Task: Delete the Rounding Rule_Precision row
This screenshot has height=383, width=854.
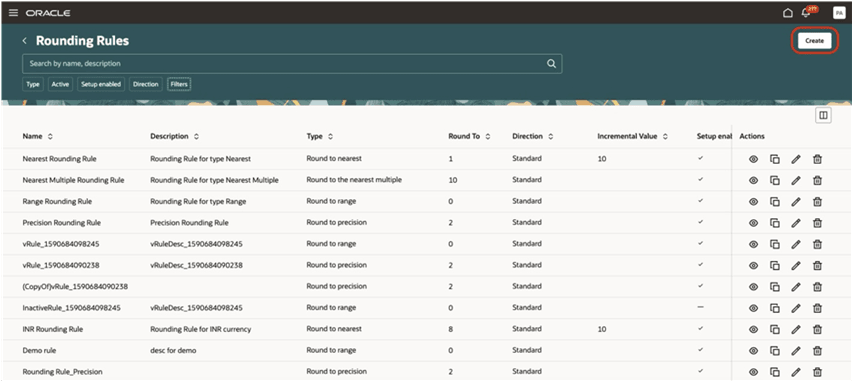Action: (x=817, y=372)
